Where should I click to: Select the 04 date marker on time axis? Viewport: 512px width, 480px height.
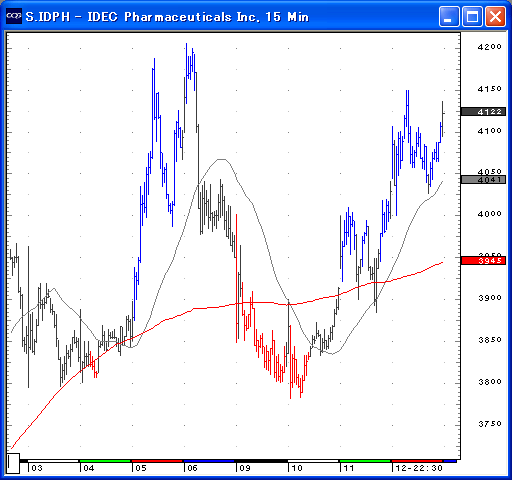pyautogui.click(x=89, y=468)
